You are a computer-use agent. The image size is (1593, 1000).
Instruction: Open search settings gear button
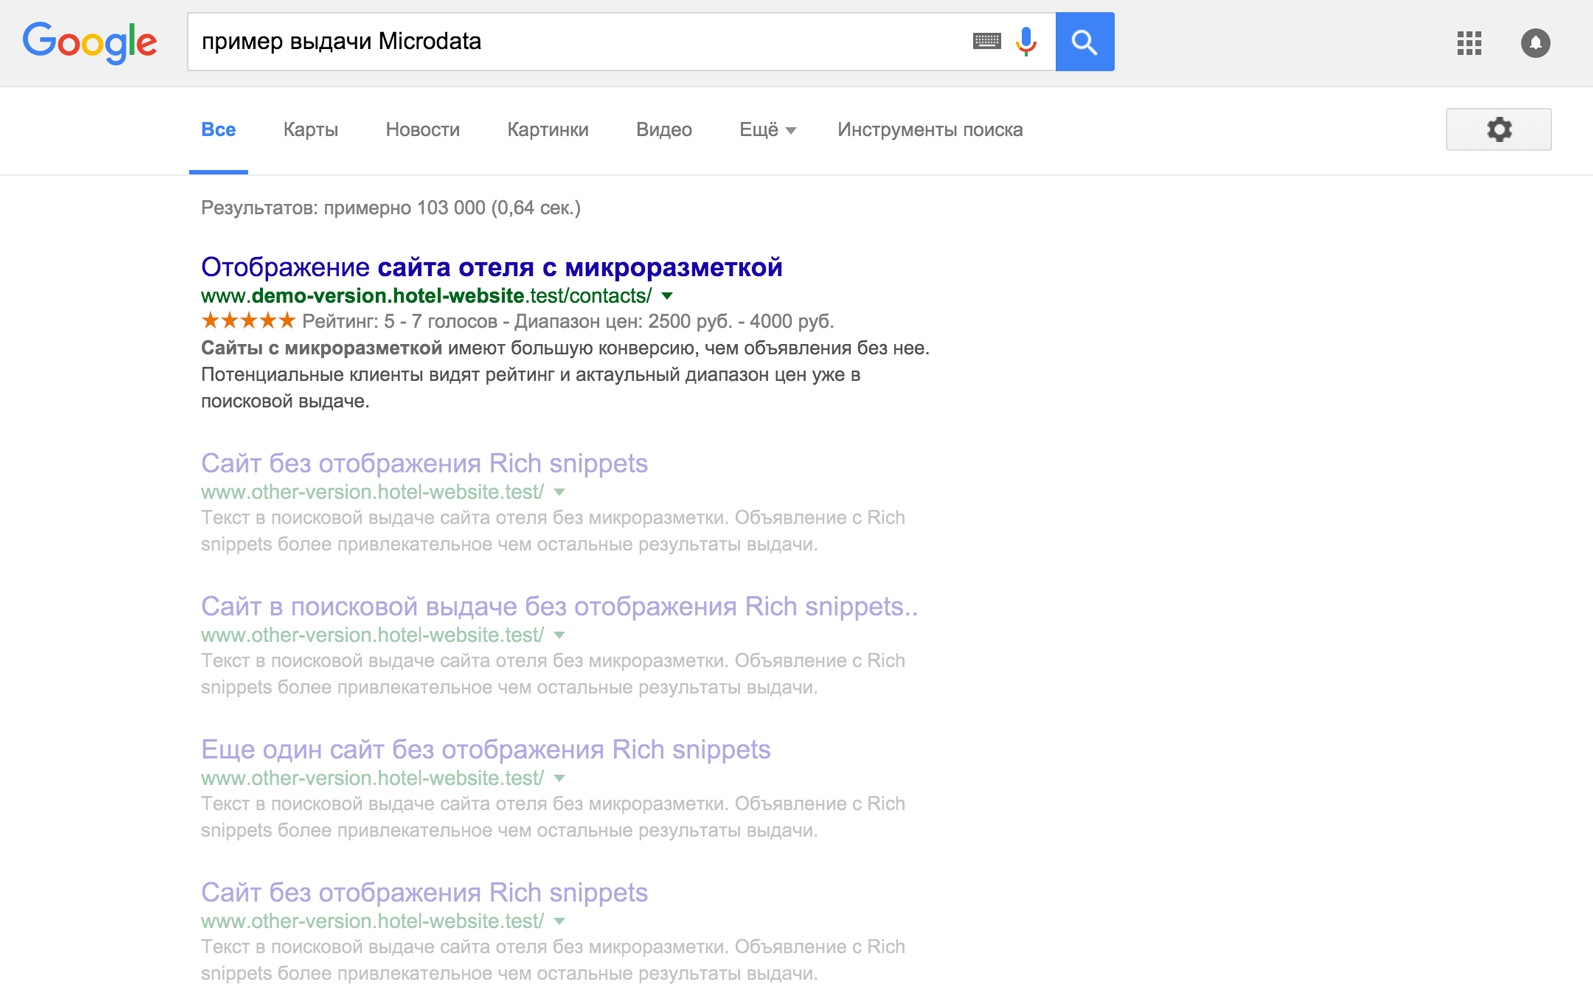(x=1498, y=129)
